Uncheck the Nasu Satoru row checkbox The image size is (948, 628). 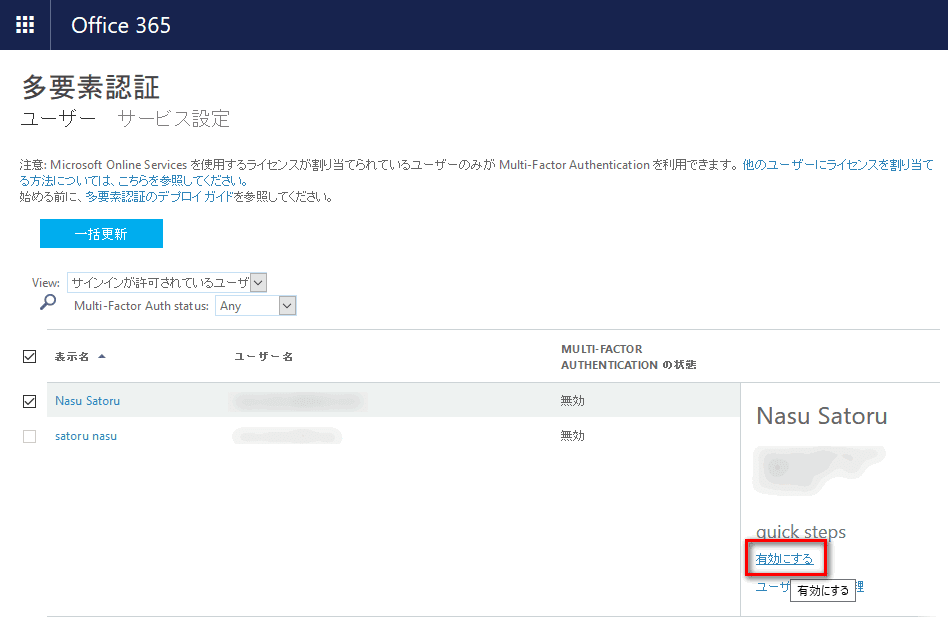click(29, 401)
